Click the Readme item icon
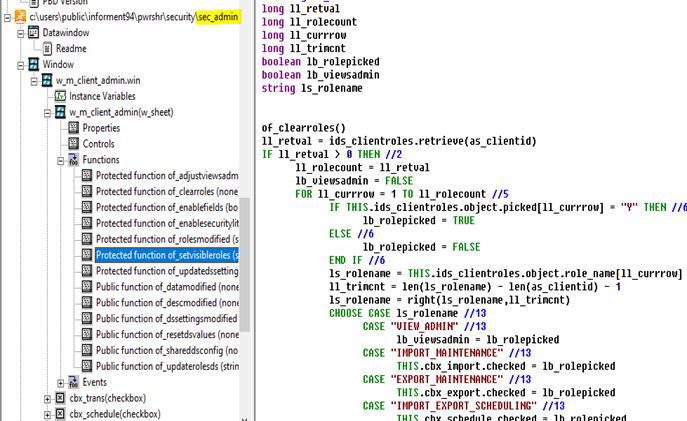Screen dimensions: 687x421 click(x=47, y=48)
